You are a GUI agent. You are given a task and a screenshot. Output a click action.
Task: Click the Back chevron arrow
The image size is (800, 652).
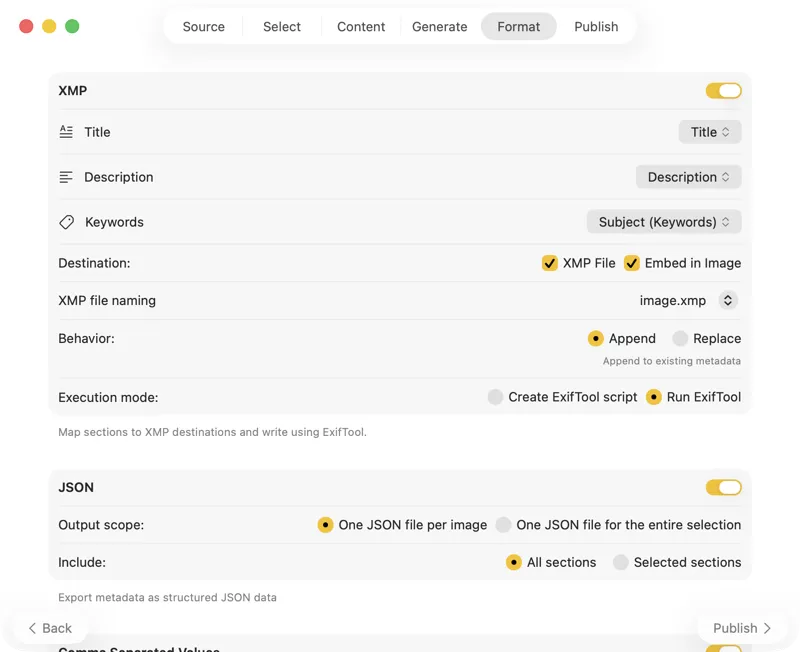point(32,628)
